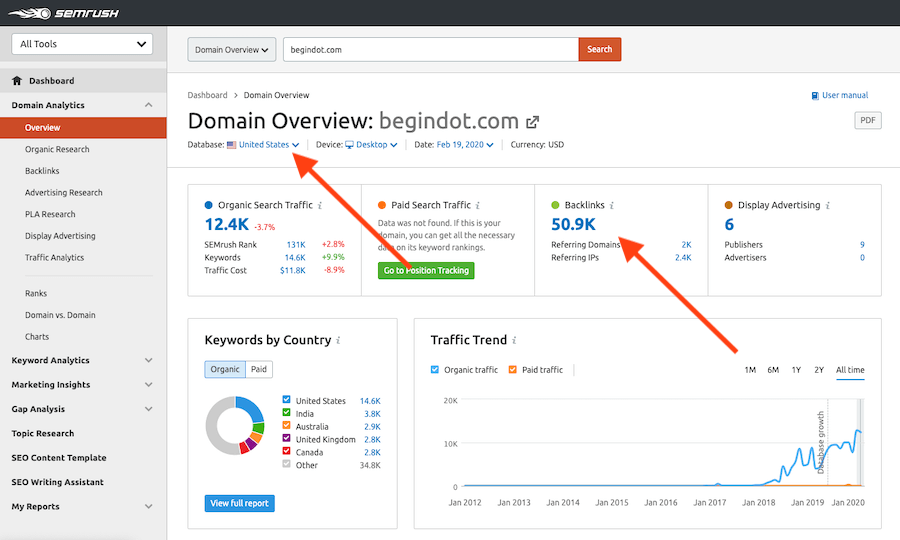Open begindot.com external link icon
The height and width of the screenshot is (540, 900).
pos(533,122)
